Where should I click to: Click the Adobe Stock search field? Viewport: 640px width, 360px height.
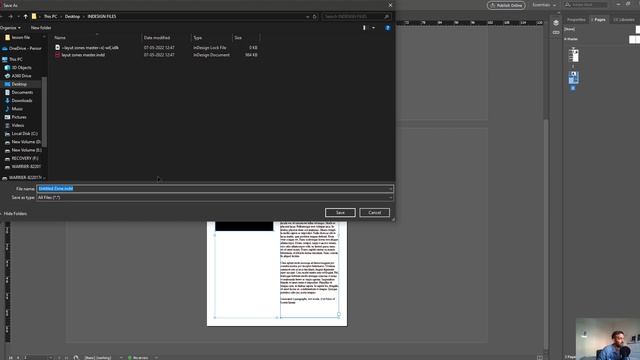[x=586, y=5]
